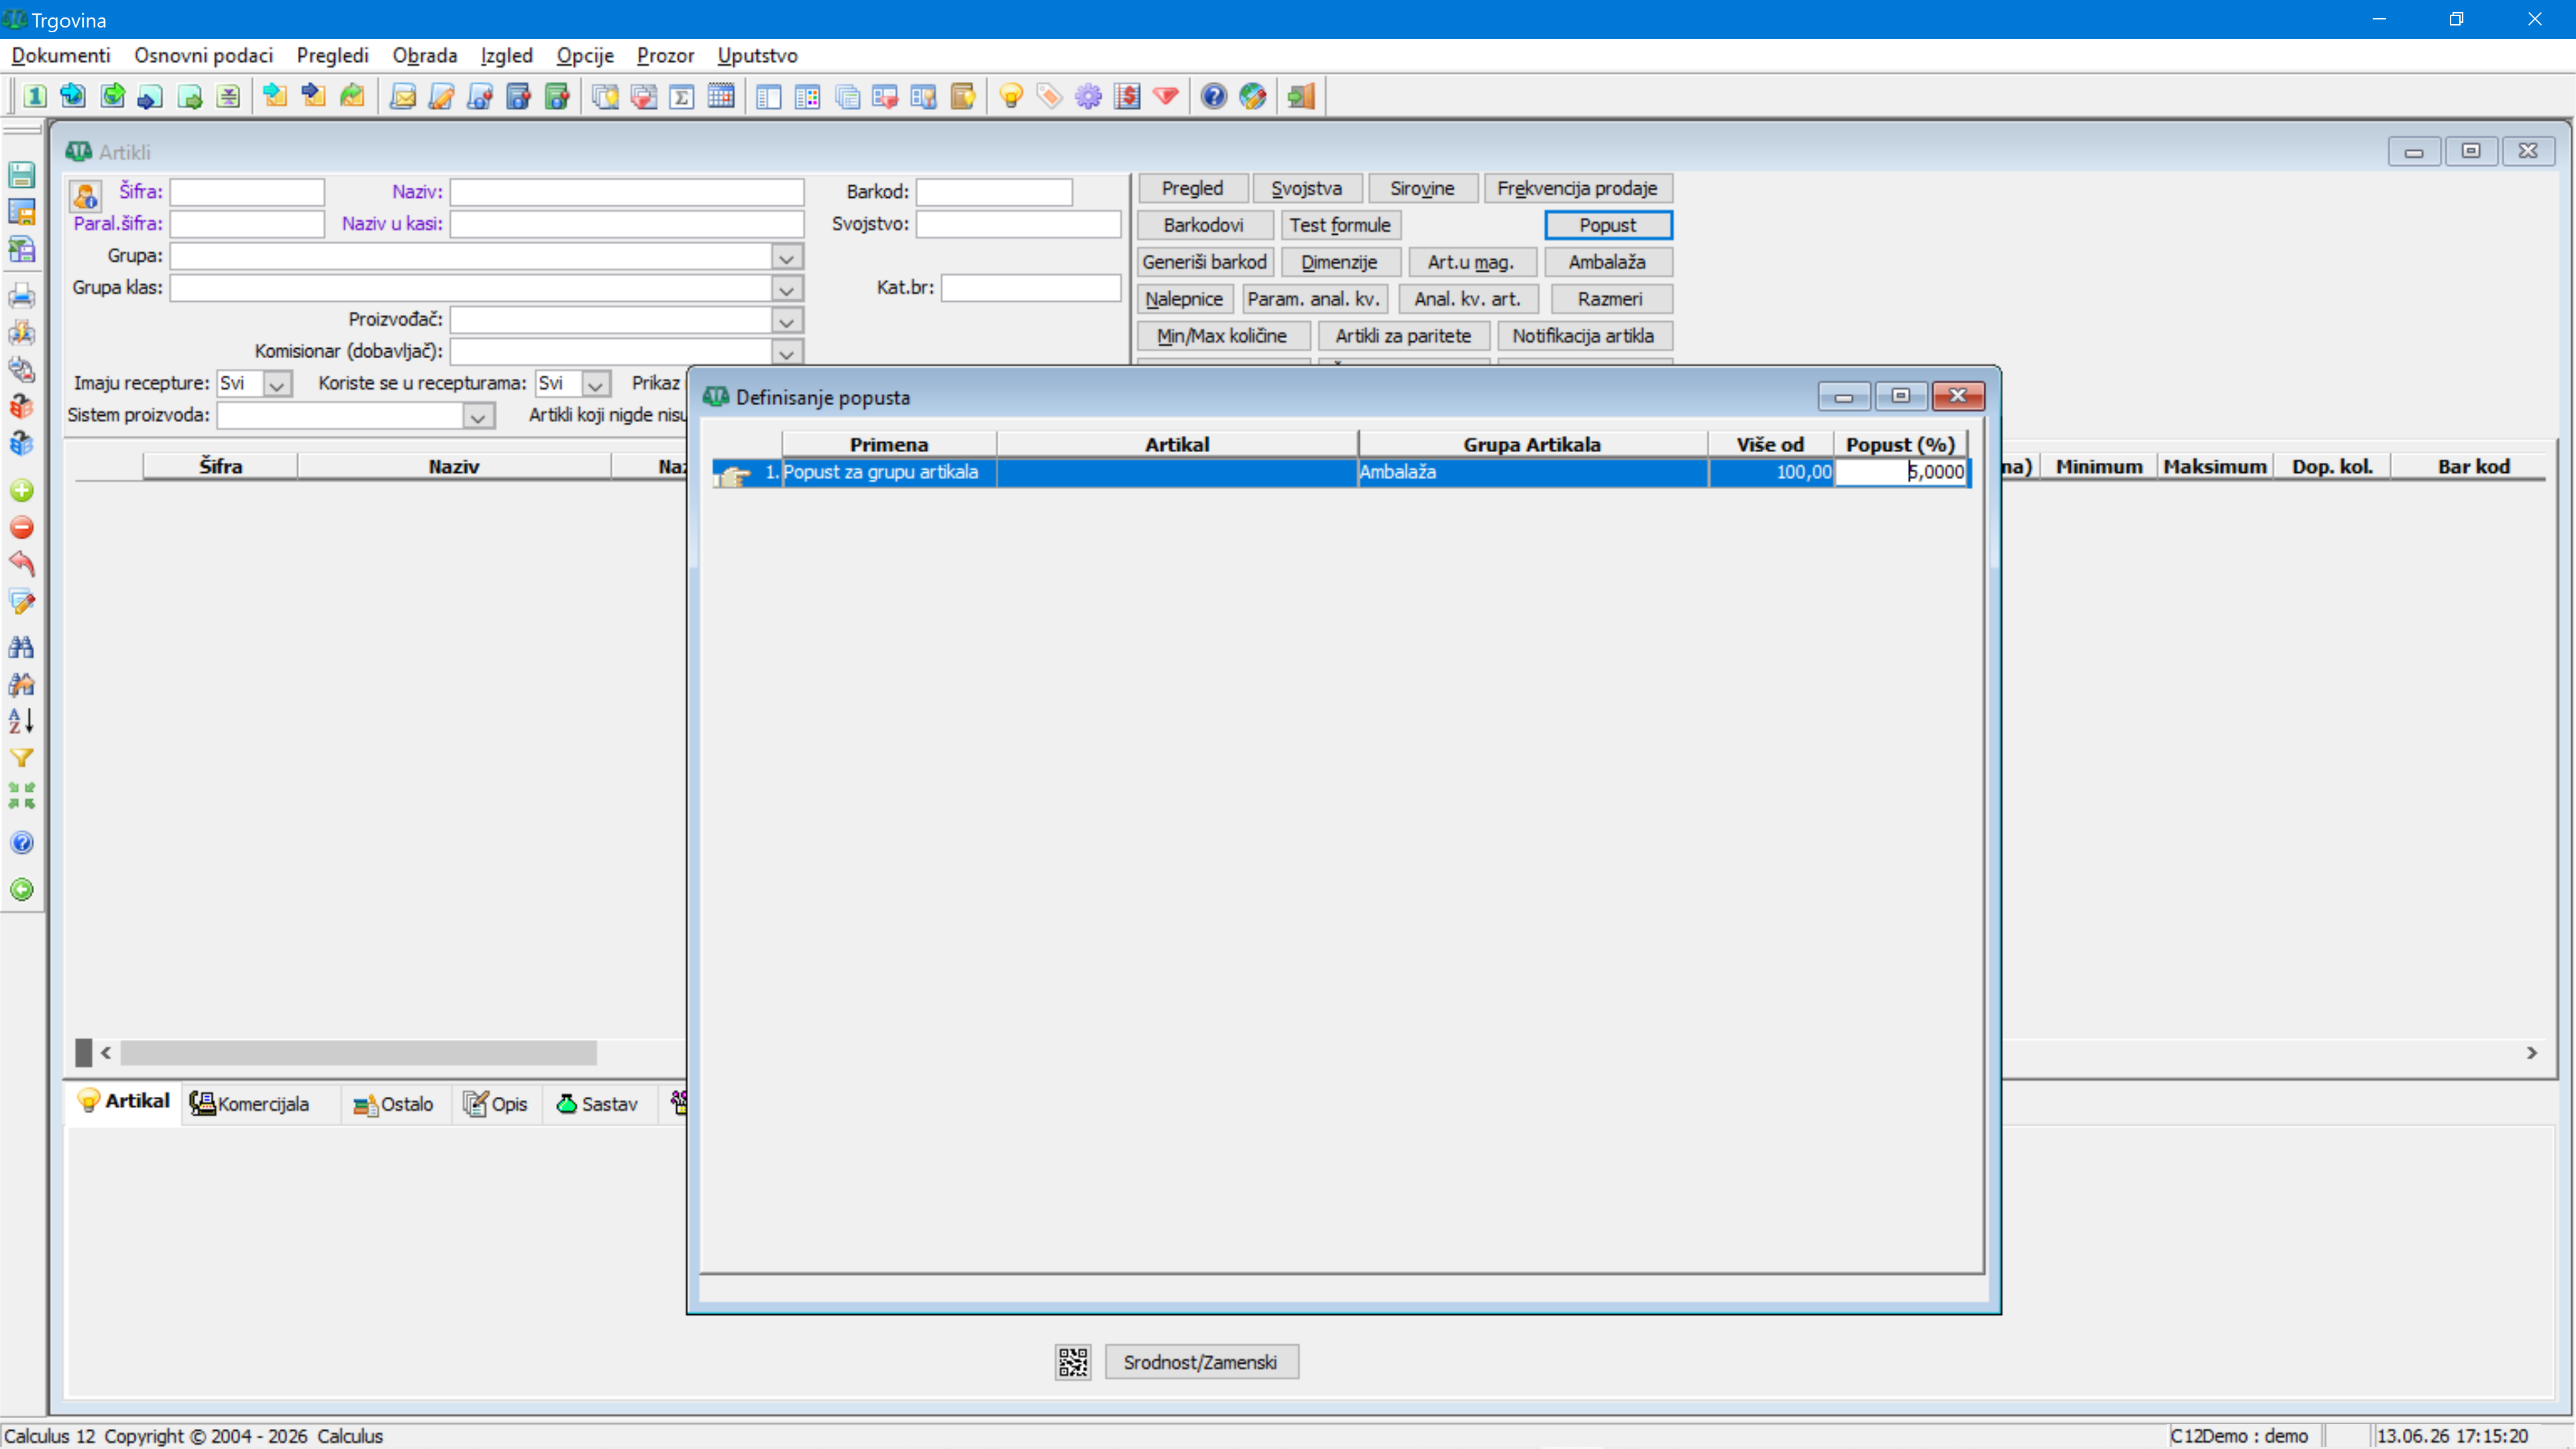
Task: Click the green save icon in left sidebar
Action: 21,174
